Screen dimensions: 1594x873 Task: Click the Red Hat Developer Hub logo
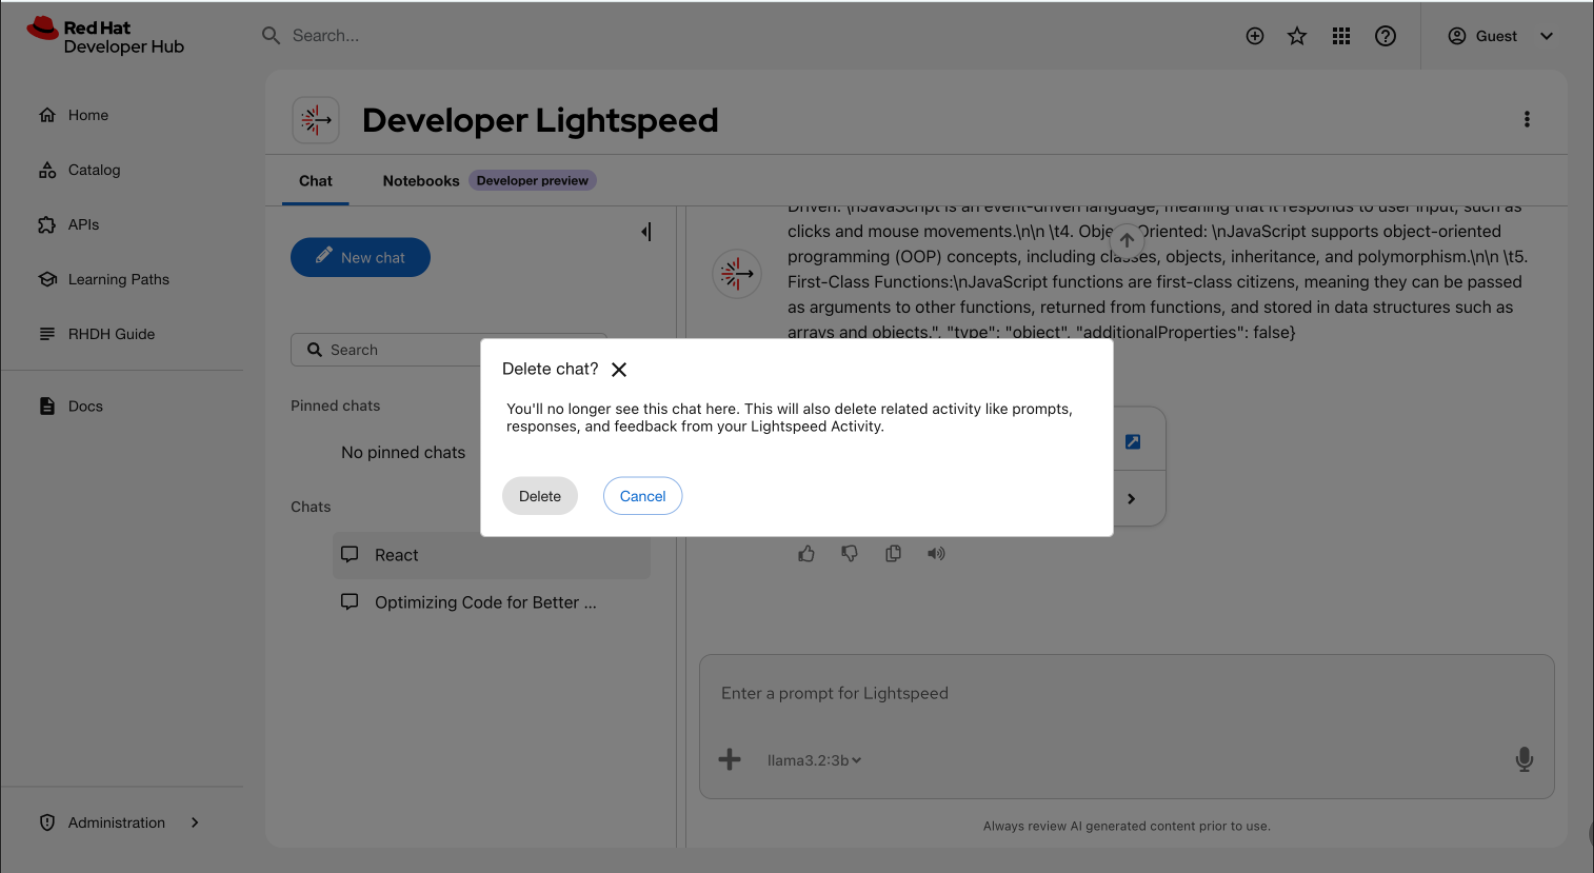click(105, 37)
